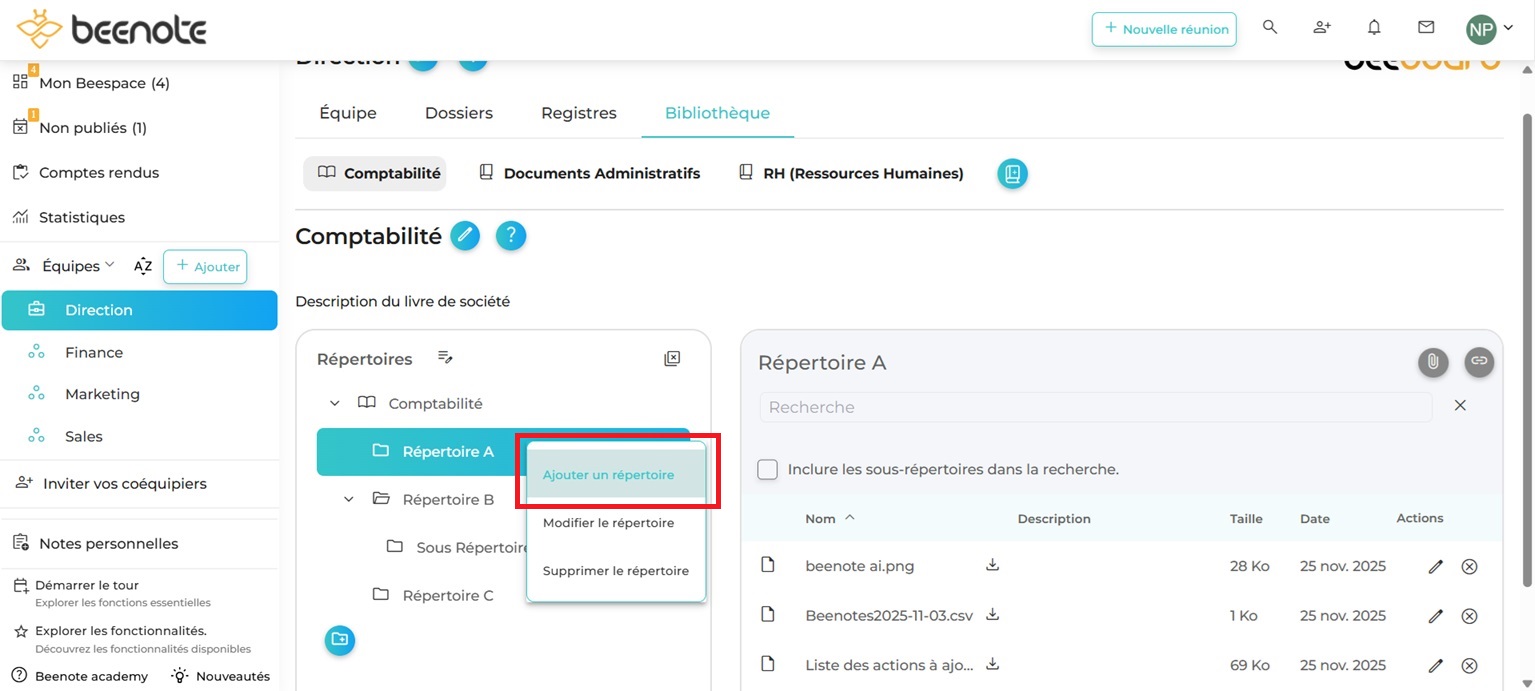Click the paperclip attach file icon

pyautogui.click(x=1433, y=362)
